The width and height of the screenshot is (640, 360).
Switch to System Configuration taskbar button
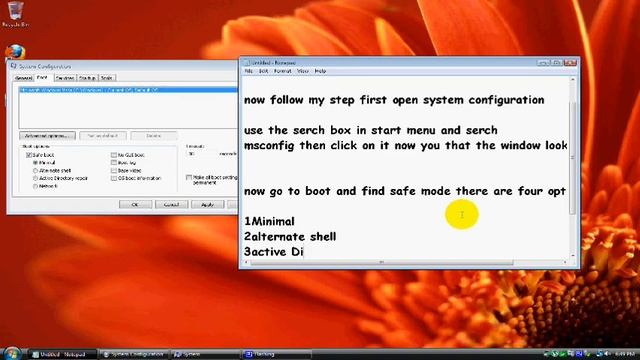coord(134,354)
